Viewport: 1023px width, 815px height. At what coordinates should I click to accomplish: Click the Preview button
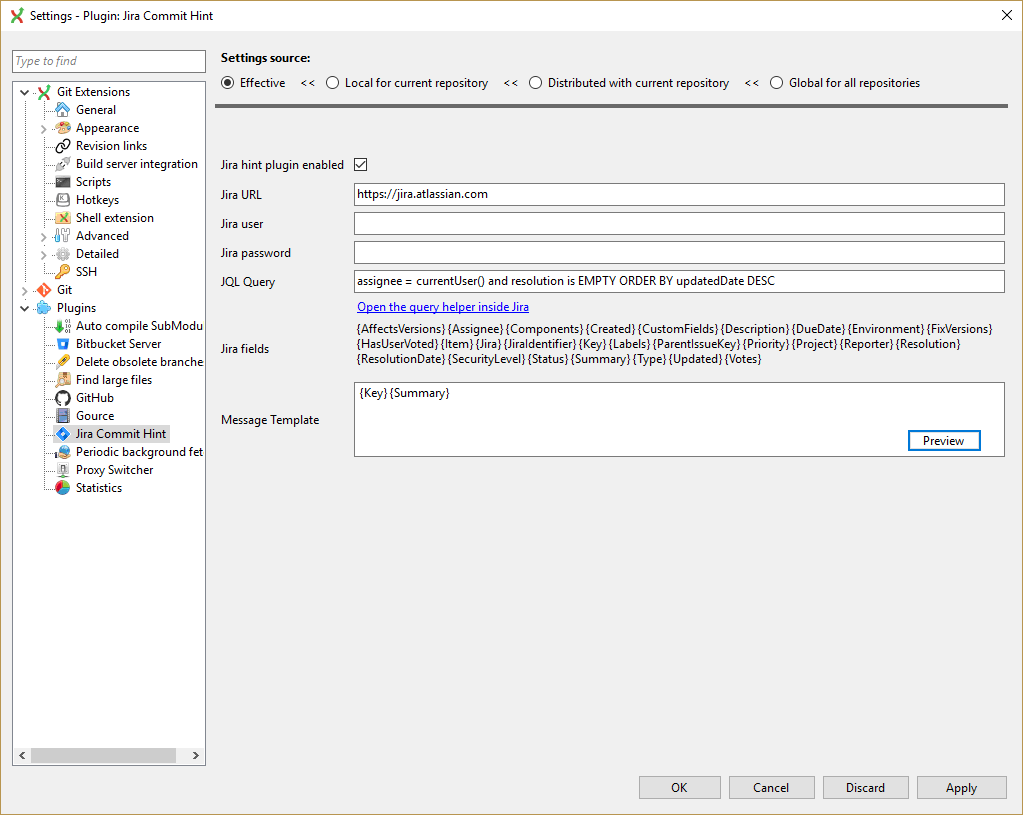944,440
